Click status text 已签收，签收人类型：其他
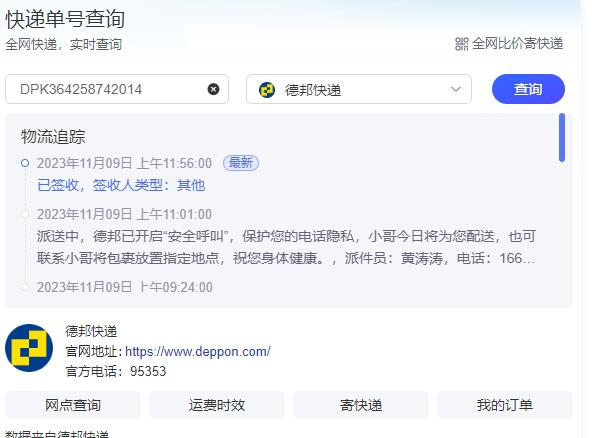The height and width of the screenshot is (438, 604). [x=121, y=185]
